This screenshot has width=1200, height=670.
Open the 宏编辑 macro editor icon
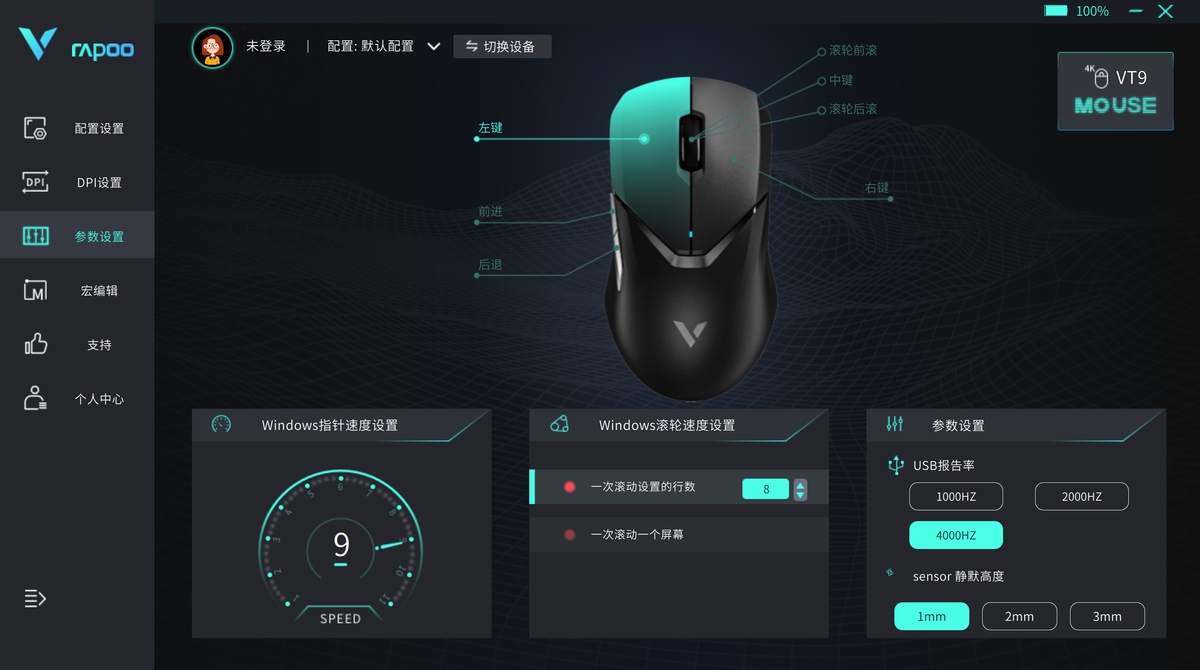click(x=36, y=290)
